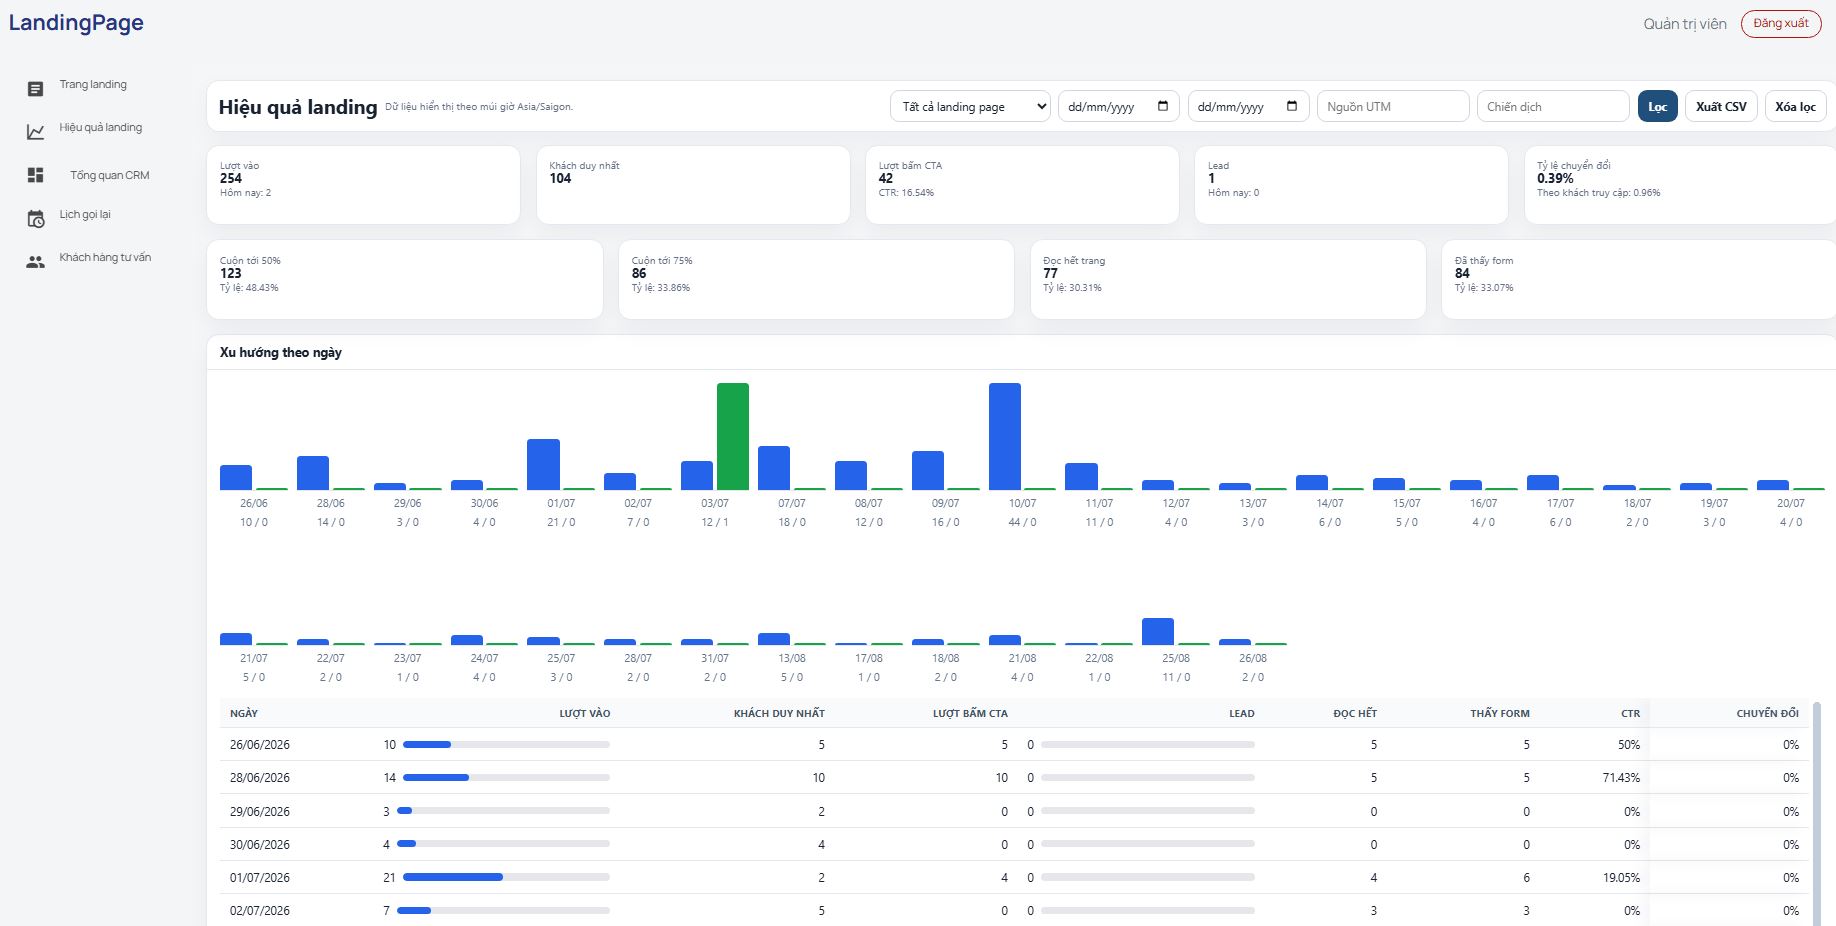This screenshot has height=926, width=1836.
Task: Click the Đã thấy form value 84
Action: click(1462, 273)
